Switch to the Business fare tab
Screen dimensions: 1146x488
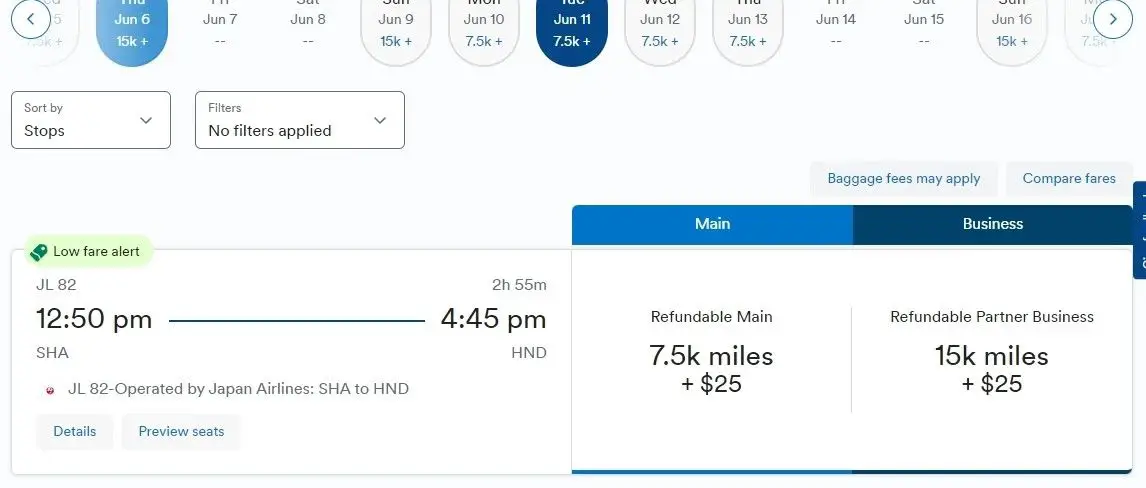click(992, 224)
